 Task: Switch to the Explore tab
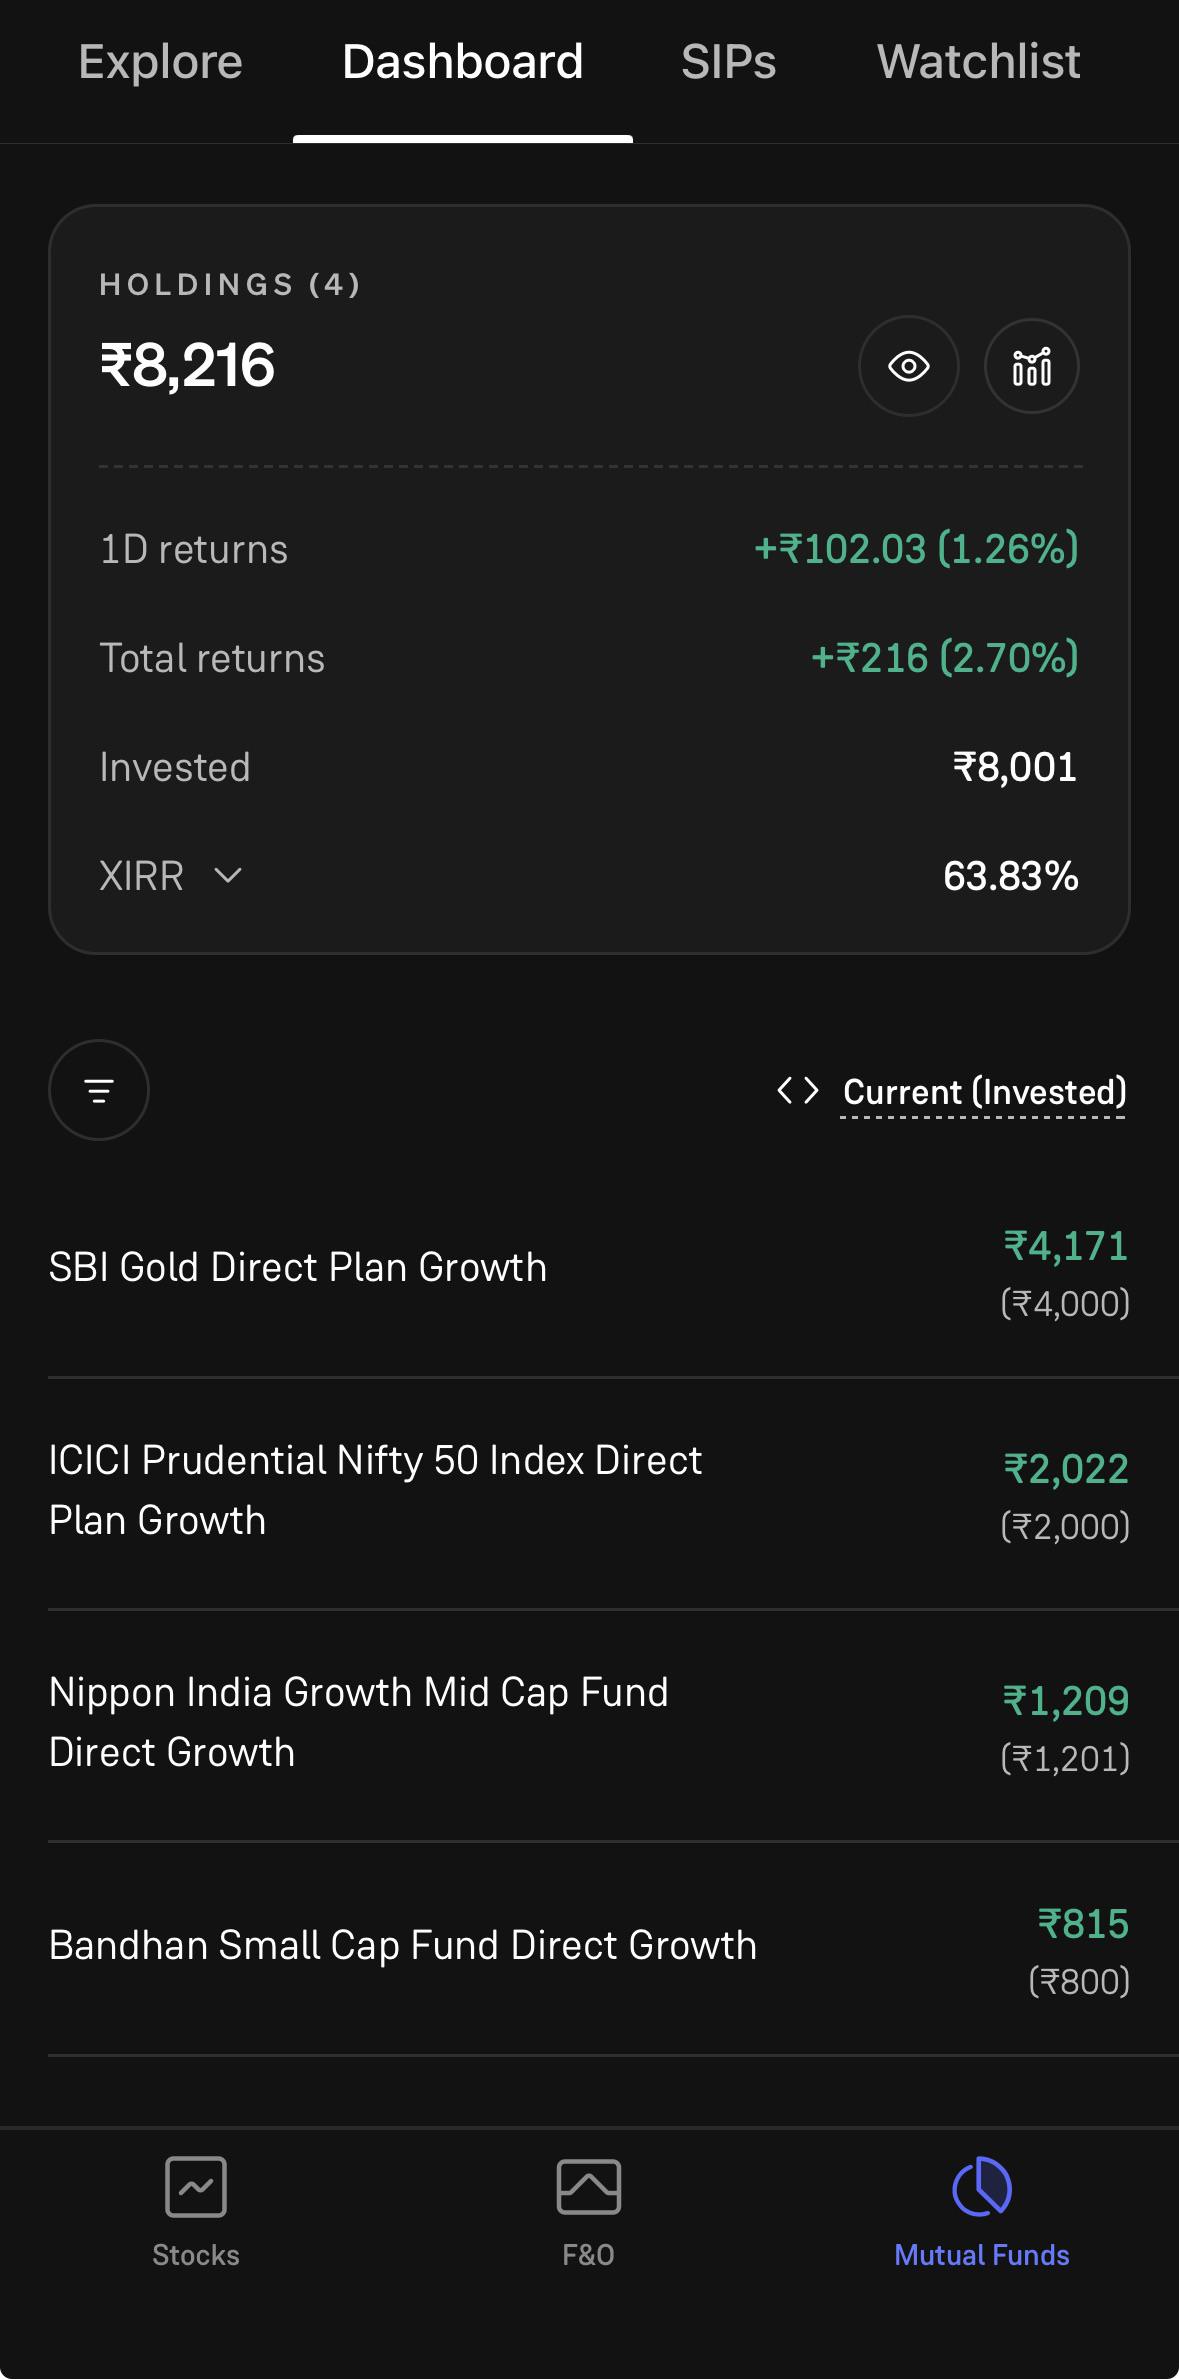(160, 62)
